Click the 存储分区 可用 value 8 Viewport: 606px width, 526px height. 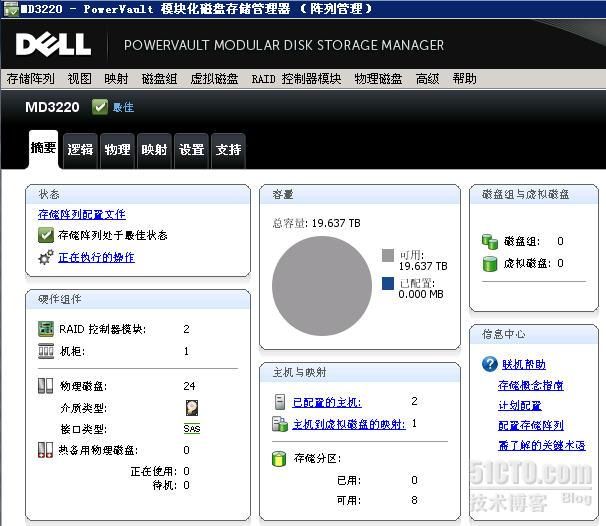(x=414, y=500)
